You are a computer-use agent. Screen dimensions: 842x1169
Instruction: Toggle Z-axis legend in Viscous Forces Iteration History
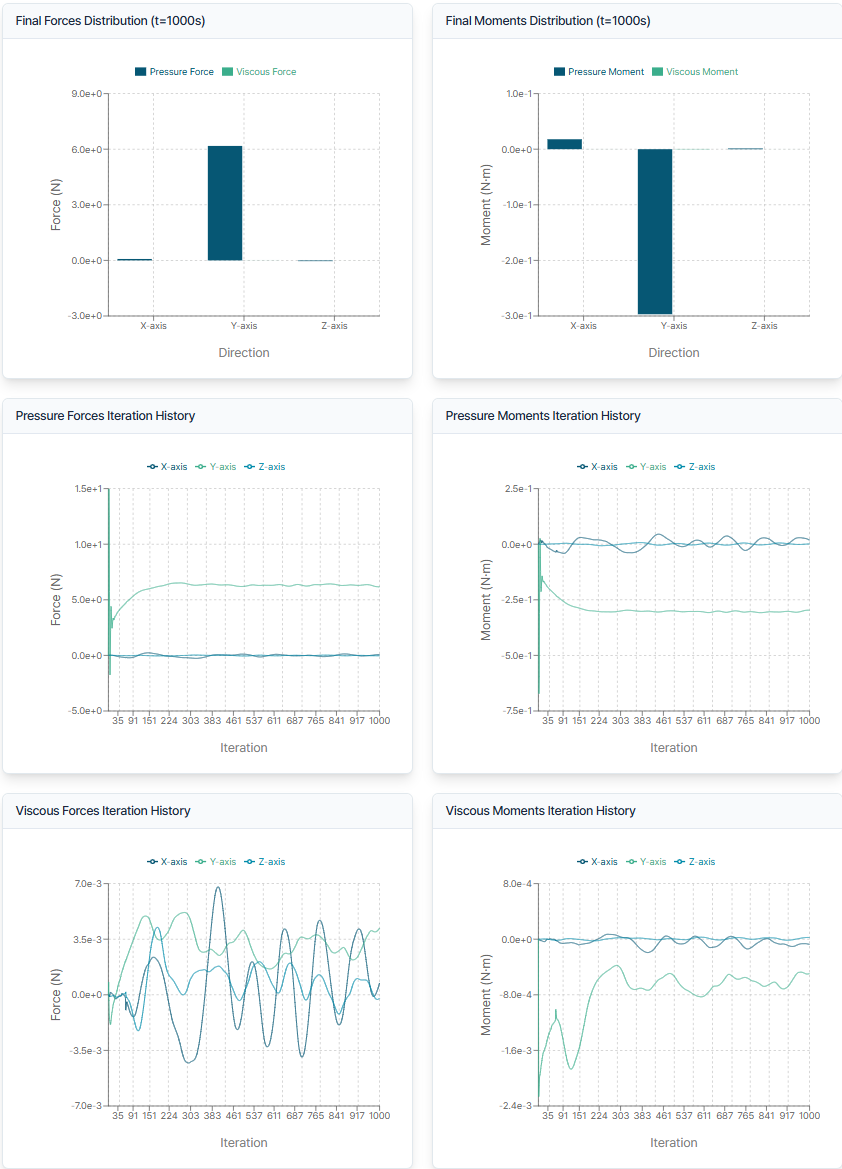pos(265,862)
